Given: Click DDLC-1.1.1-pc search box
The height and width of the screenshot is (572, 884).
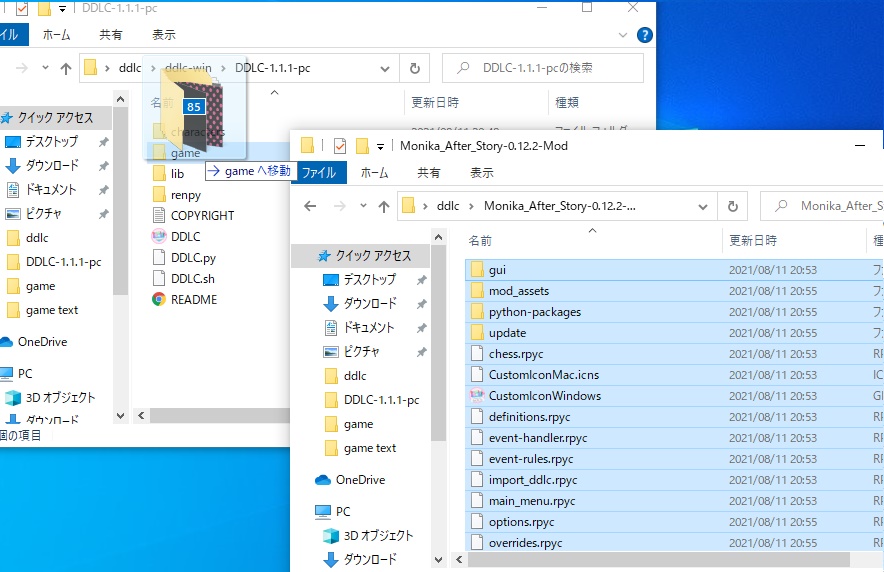Looking at the screenshot, I should tap(543, 68).
